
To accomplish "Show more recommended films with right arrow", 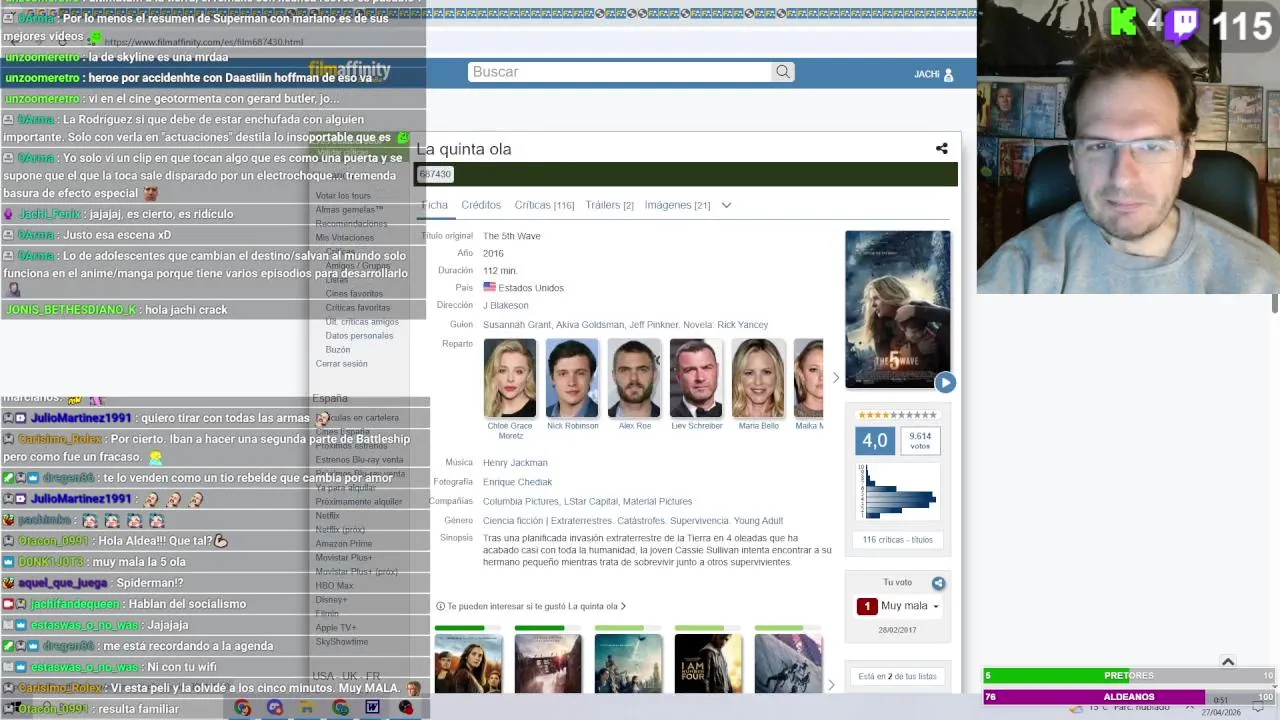I will pyautogui.click(x=831, y=685).
